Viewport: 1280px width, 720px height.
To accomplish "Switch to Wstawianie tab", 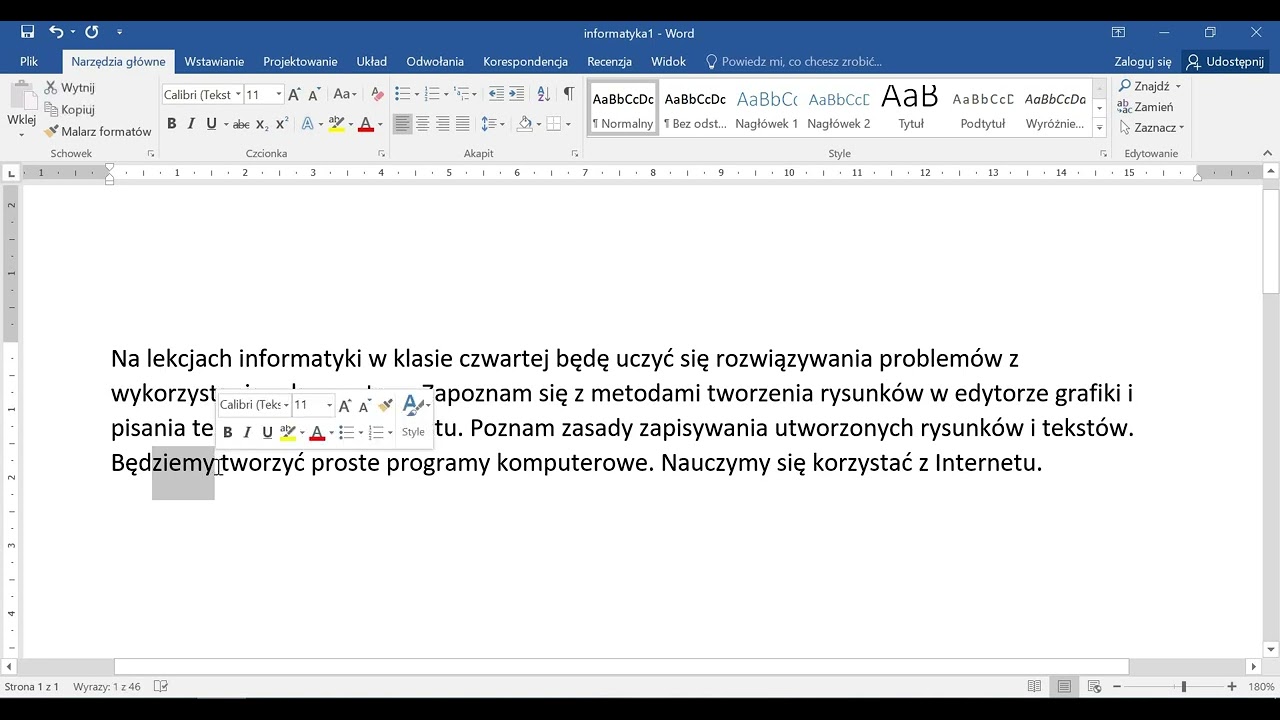I will [x=214, y=62].
